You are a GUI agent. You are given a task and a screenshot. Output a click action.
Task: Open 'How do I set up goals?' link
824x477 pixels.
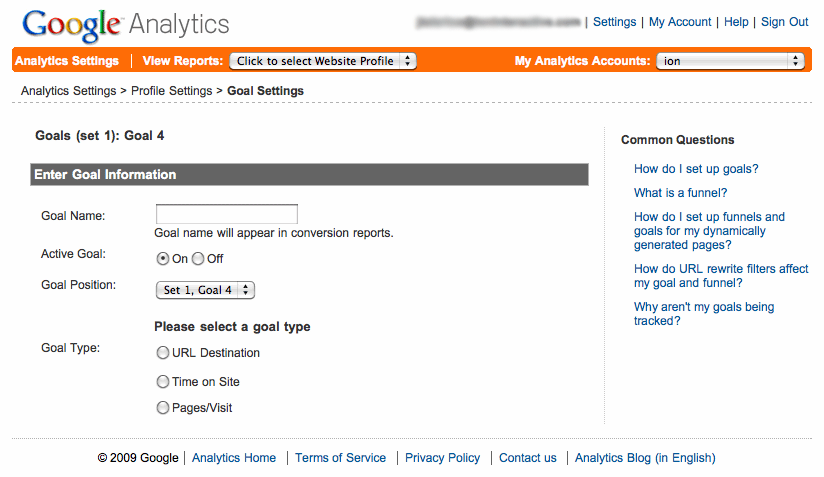[696, 169]
